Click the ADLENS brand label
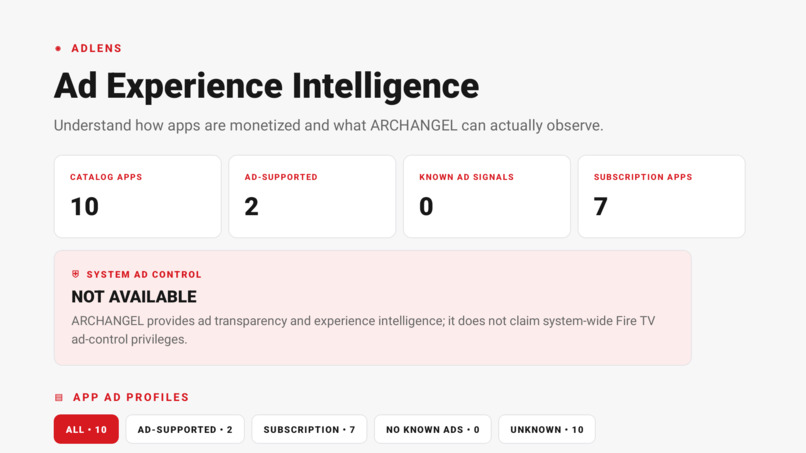Viewport: 806px width, 453px height. point(96,48)
